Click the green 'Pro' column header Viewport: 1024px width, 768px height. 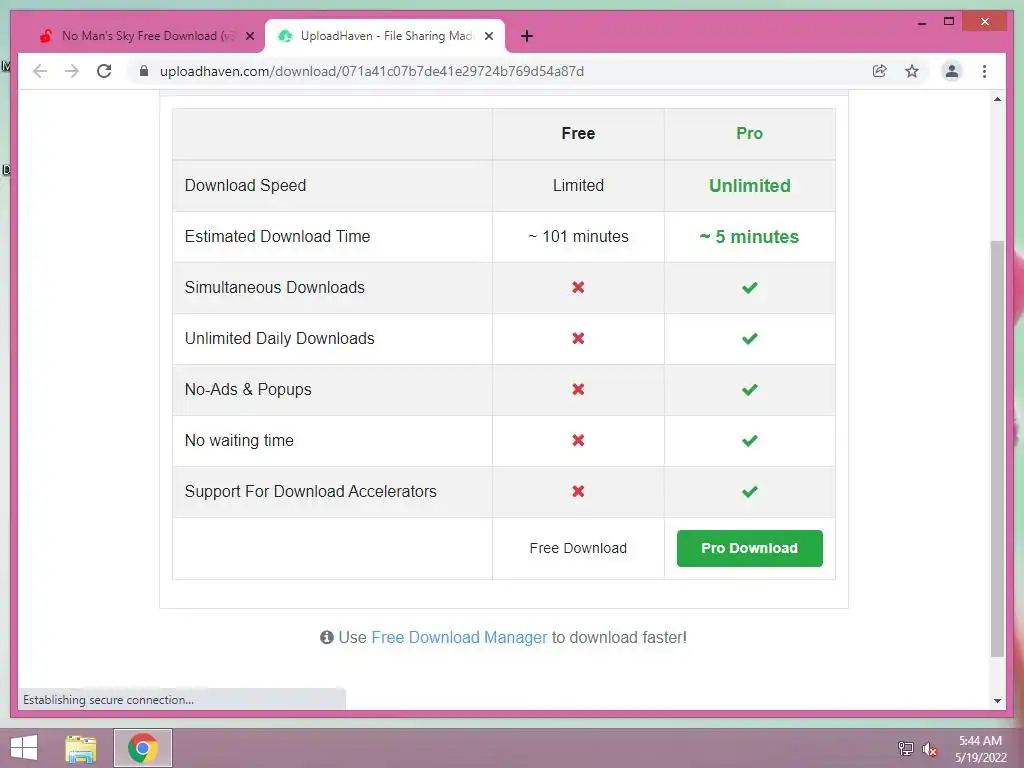(x=750, y=133)
